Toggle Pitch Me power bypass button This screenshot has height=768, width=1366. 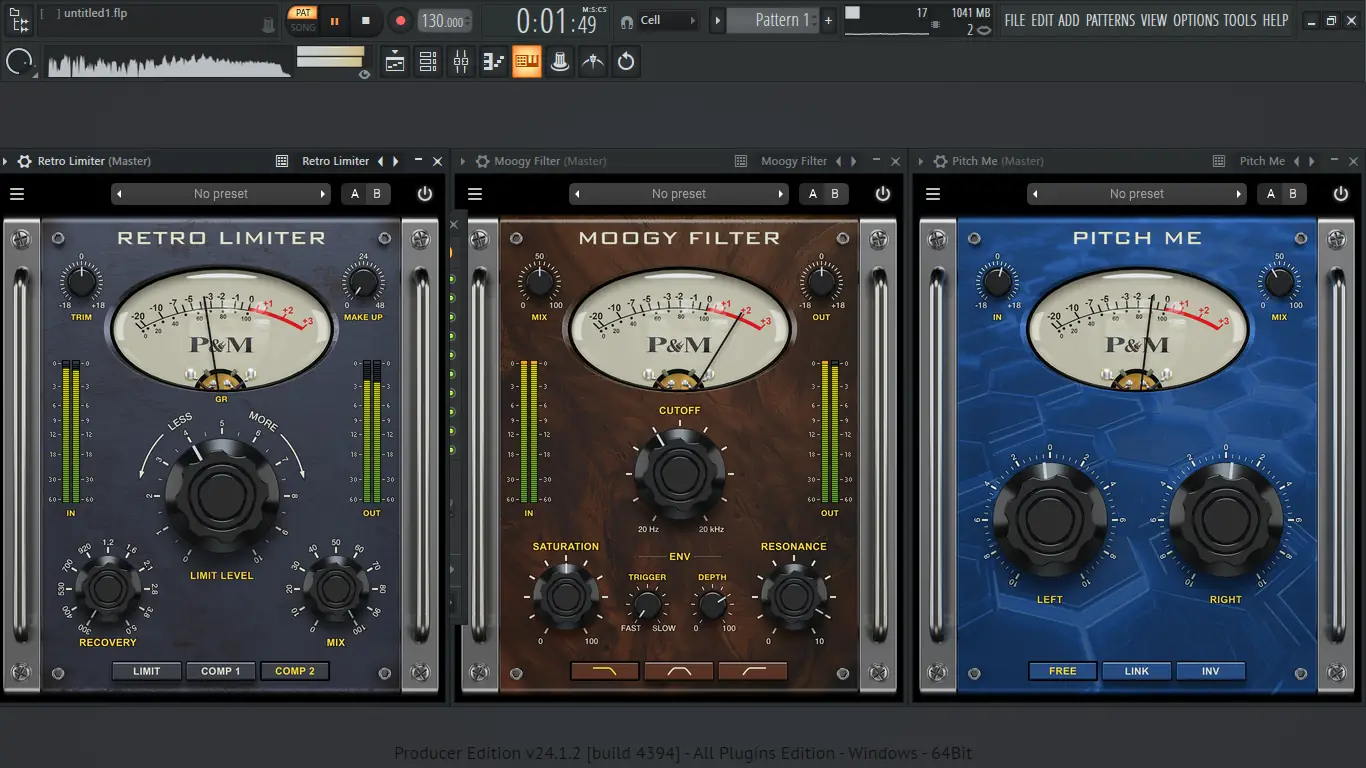(1341, 194)
